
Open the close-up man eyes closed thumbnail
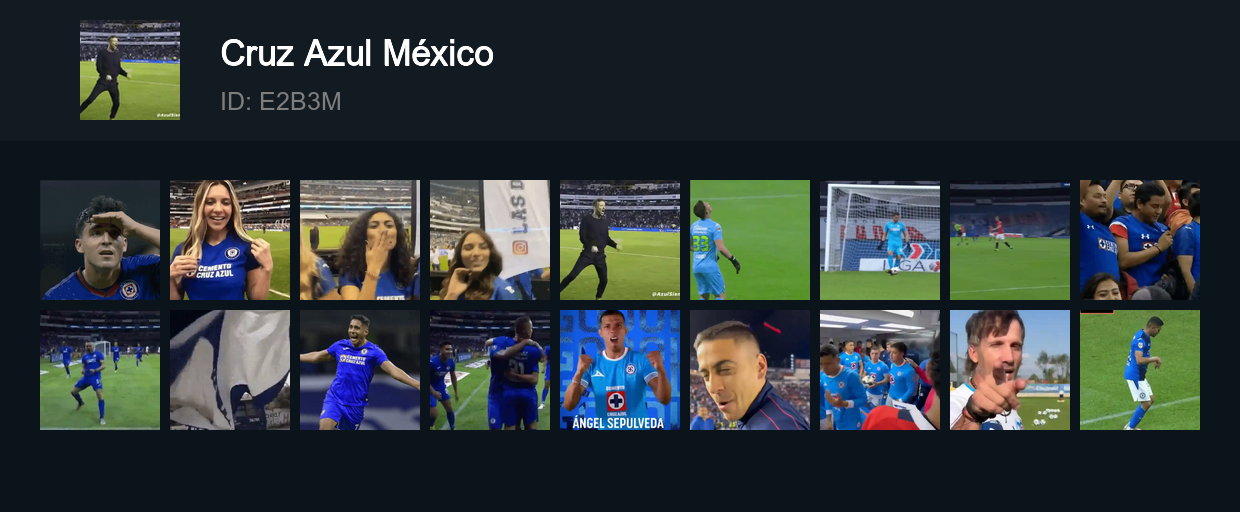pyautogui.click(x=750, y=370)
